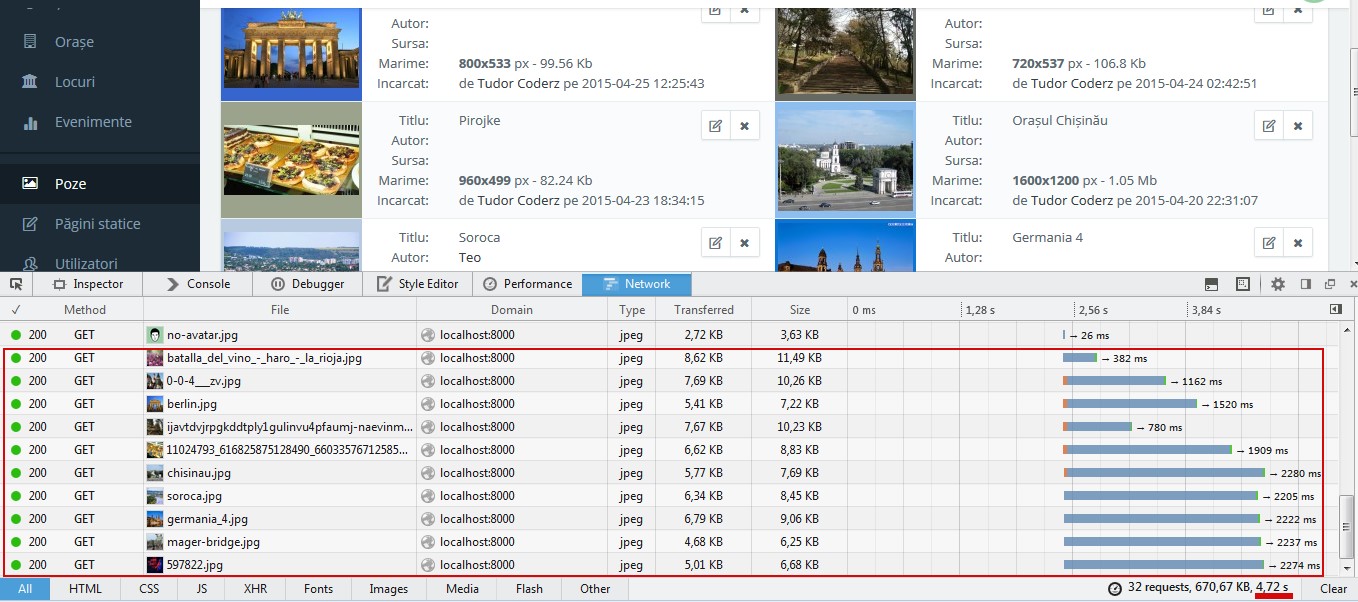Delete the Germania 4 photo
Image resolution: width=1358 pixels, height=602 pixels.
tap(1297, 242)
